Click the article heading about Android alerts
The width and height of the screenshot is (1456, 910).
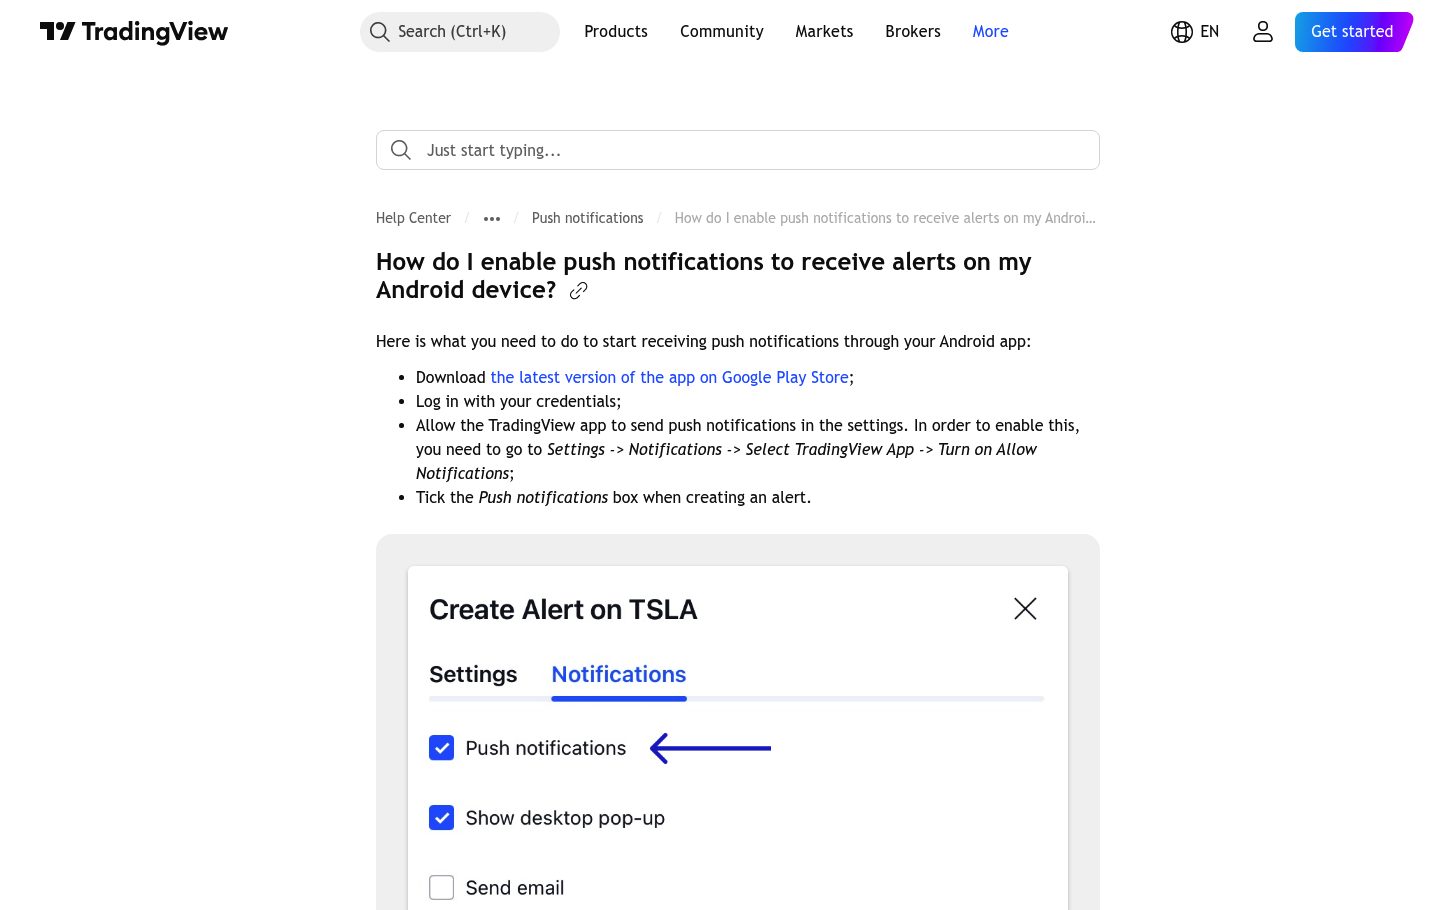pyautogui.click(x=703, y=276)
